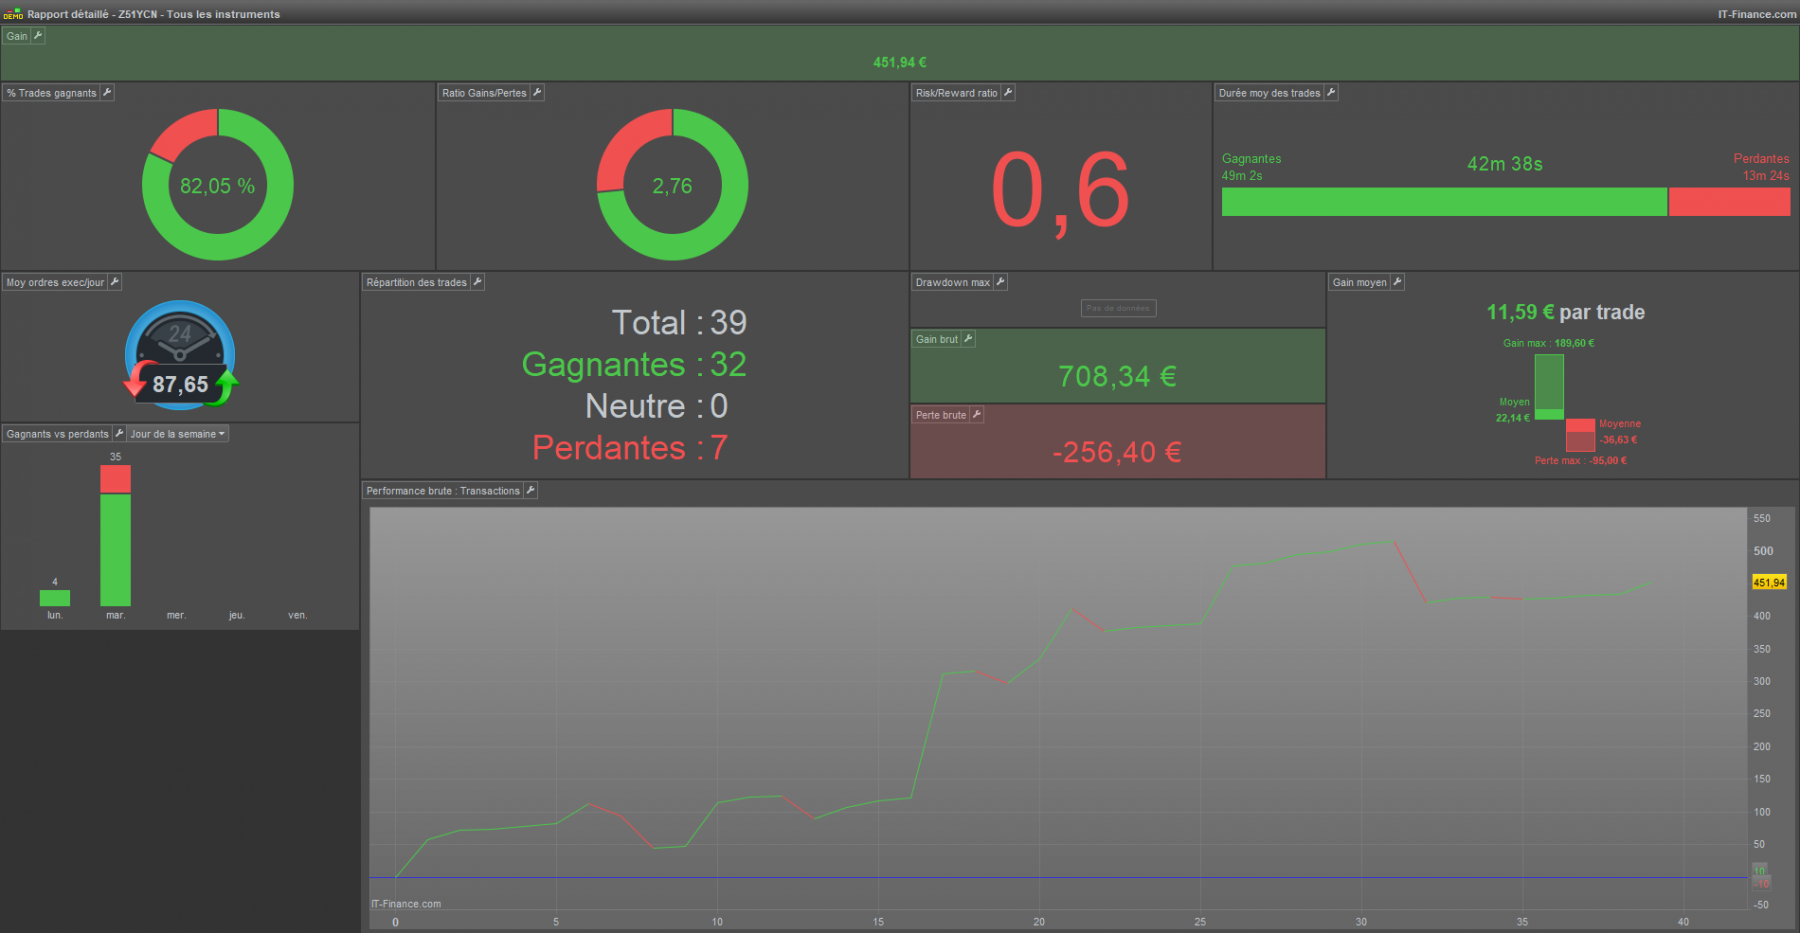The height and width of the screenshot is (933, 1800).
Task: Open settings wrench for Gain panel
Action: (x=38, y=36)
